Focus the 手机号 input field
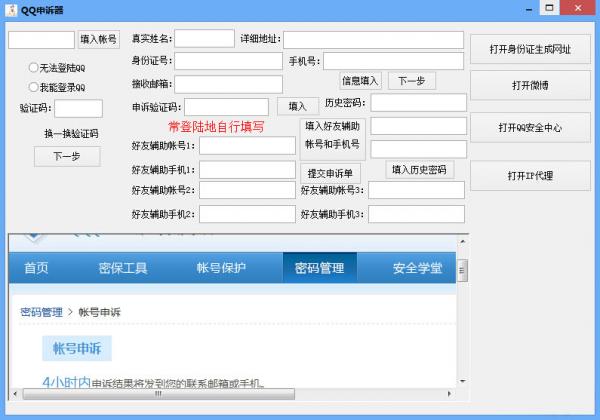Image resolution: width=600 pixels, height=420 pixels. coord(393,61)
